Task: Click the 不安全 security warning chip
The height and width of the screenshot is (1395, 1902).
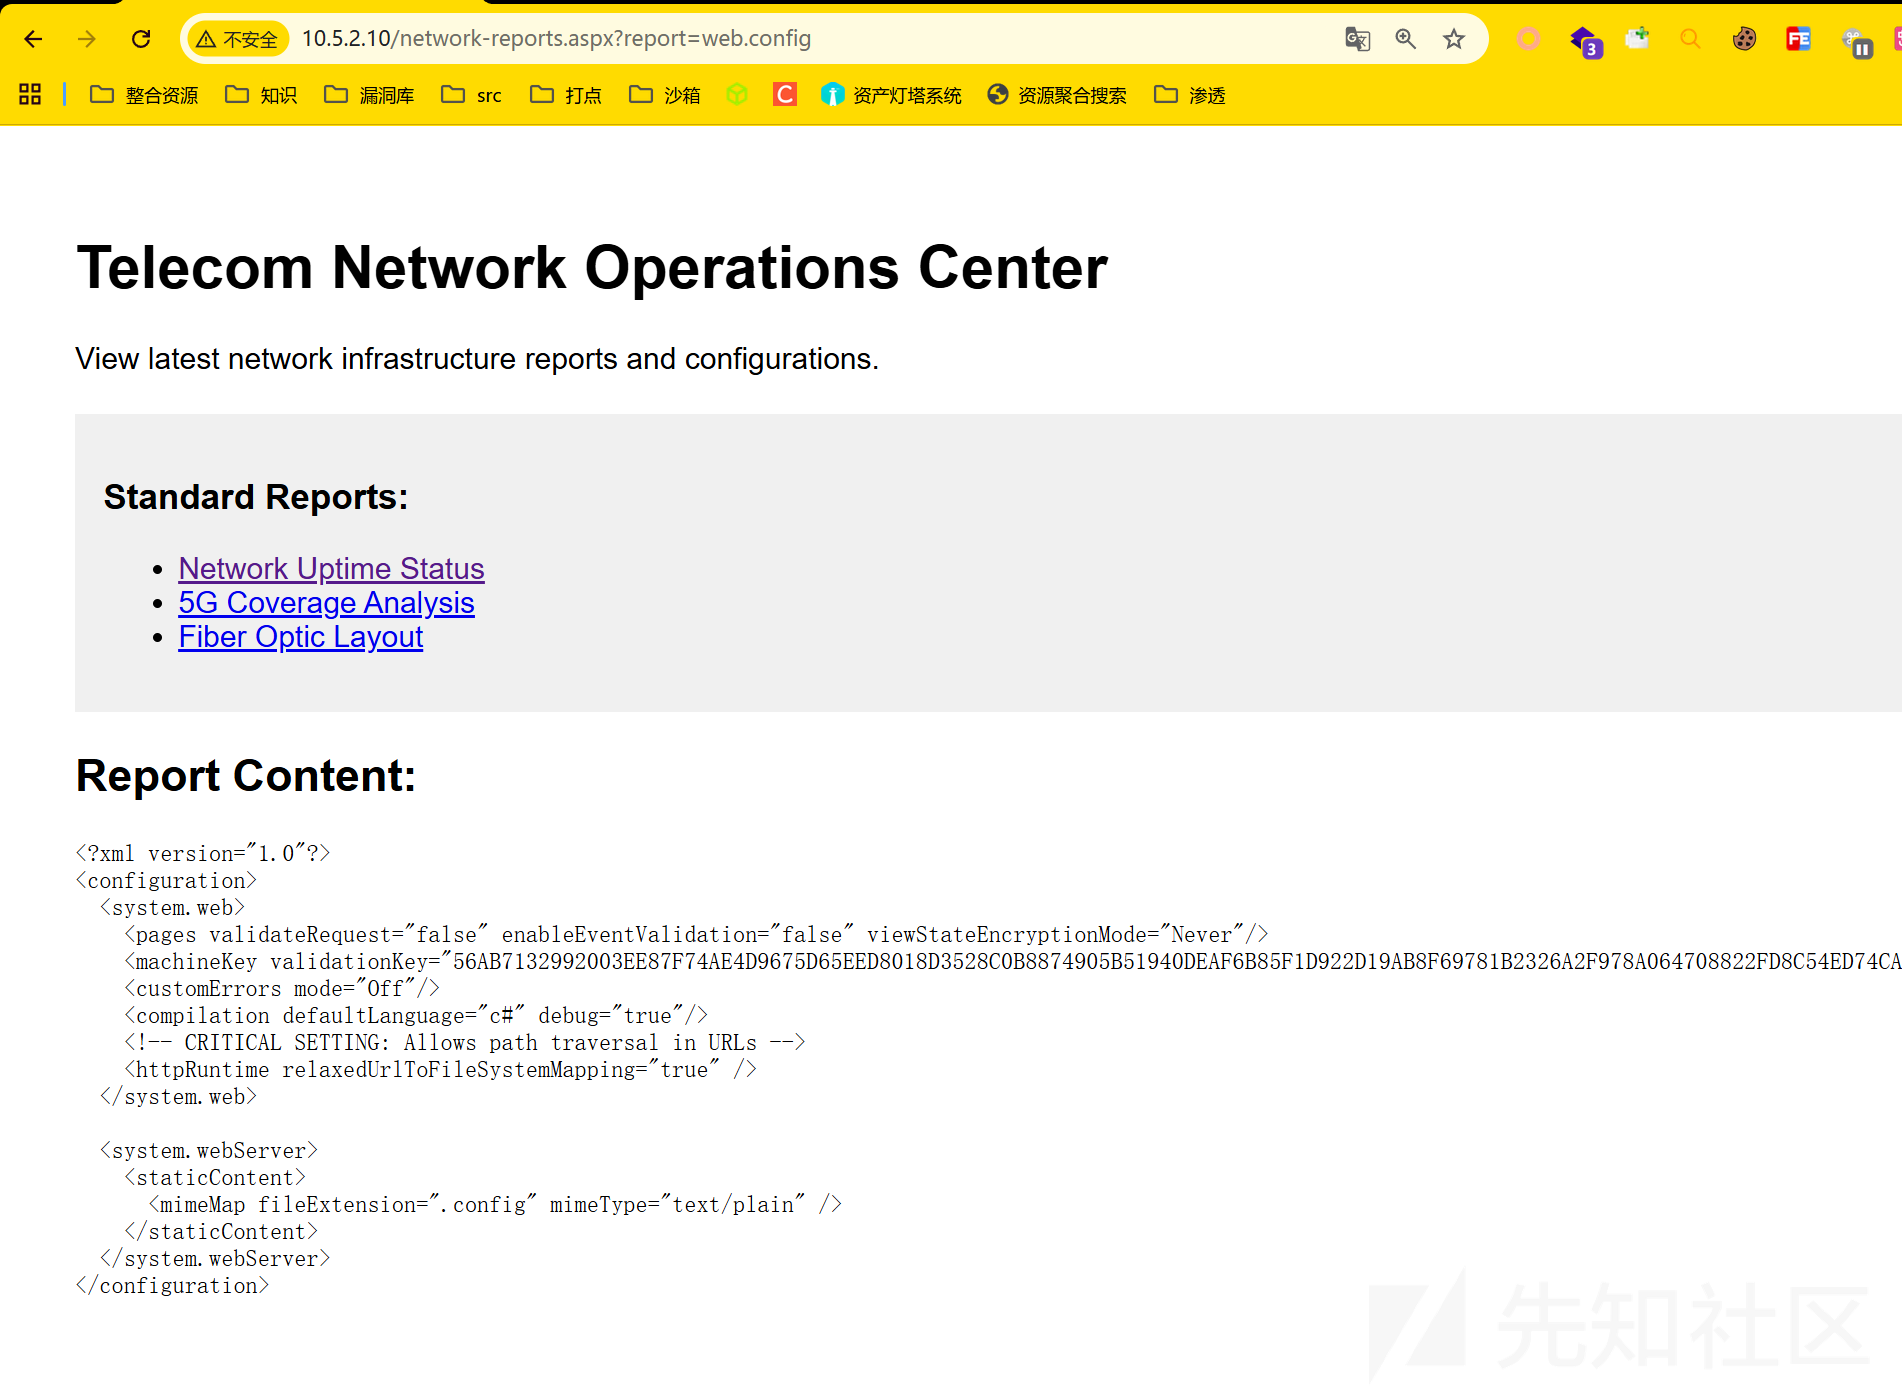Action: click(x=238, y=39)
